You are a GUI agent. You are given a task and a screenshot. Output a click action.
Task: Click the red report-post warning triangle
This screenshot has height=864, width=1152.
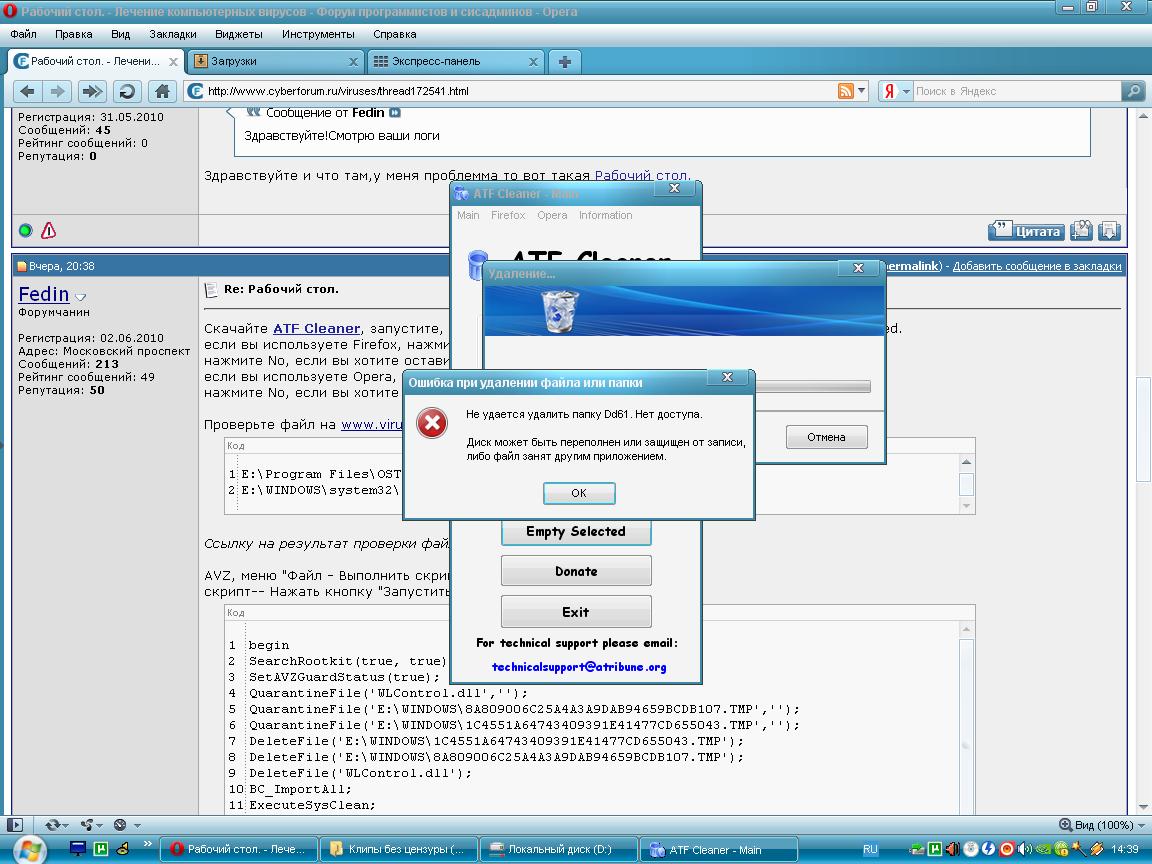click(x=48, y=231)
